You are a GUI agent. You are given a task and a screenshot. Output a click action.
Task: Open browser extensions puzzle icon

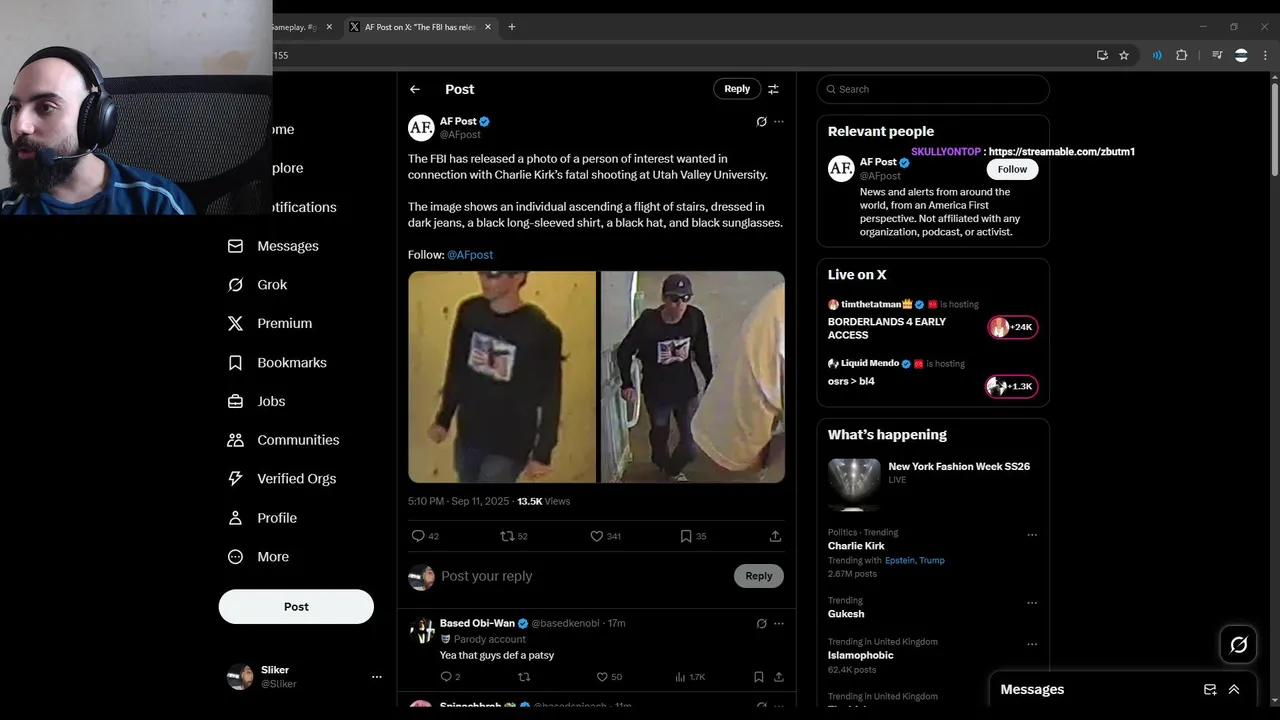1182,55
